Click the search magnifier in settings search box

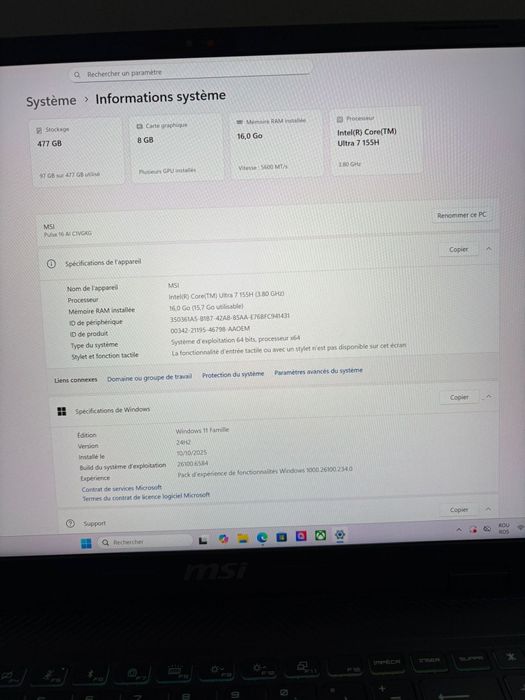(77, 75)
